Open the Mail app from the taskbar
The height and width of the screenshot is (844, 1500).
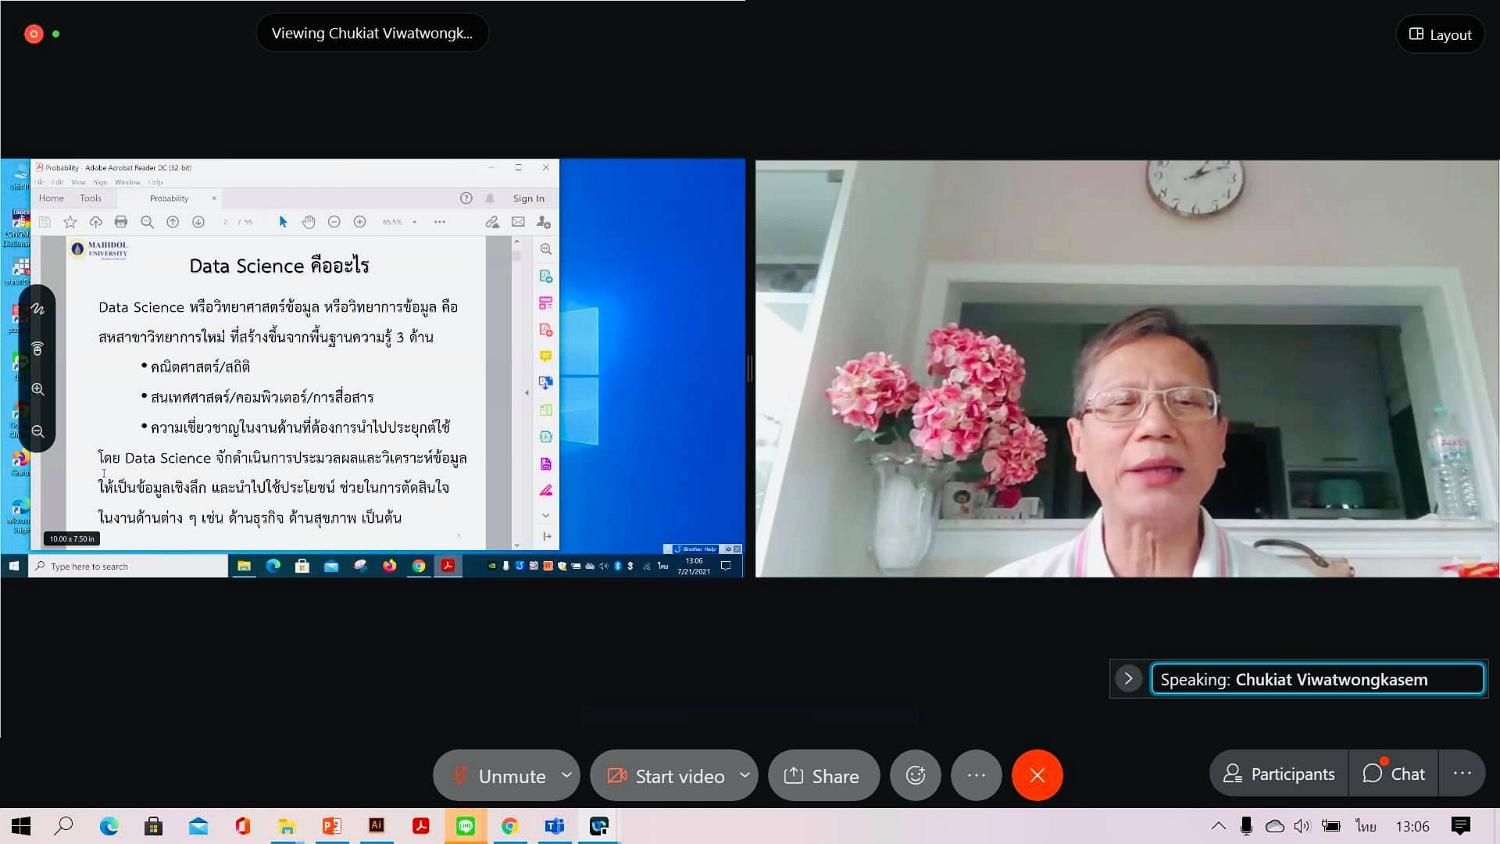click(x=198, y=826)
